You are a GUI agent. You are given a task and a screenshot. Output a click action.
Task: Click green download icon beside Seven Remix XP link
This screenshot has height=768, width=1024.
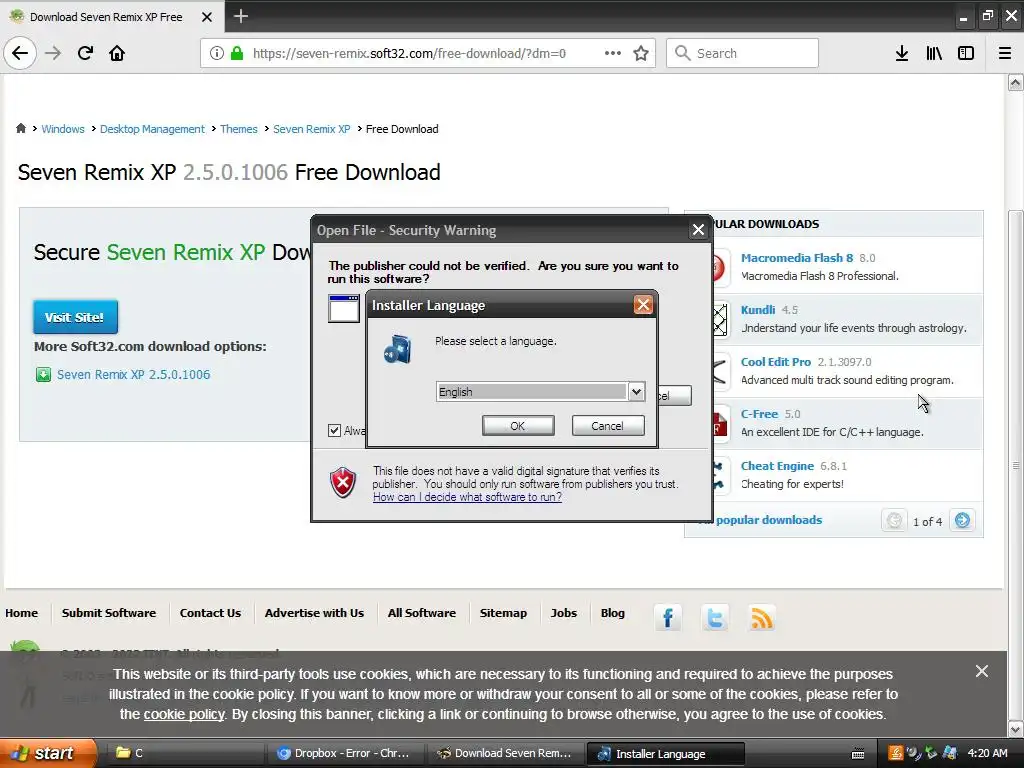(43, 374)
